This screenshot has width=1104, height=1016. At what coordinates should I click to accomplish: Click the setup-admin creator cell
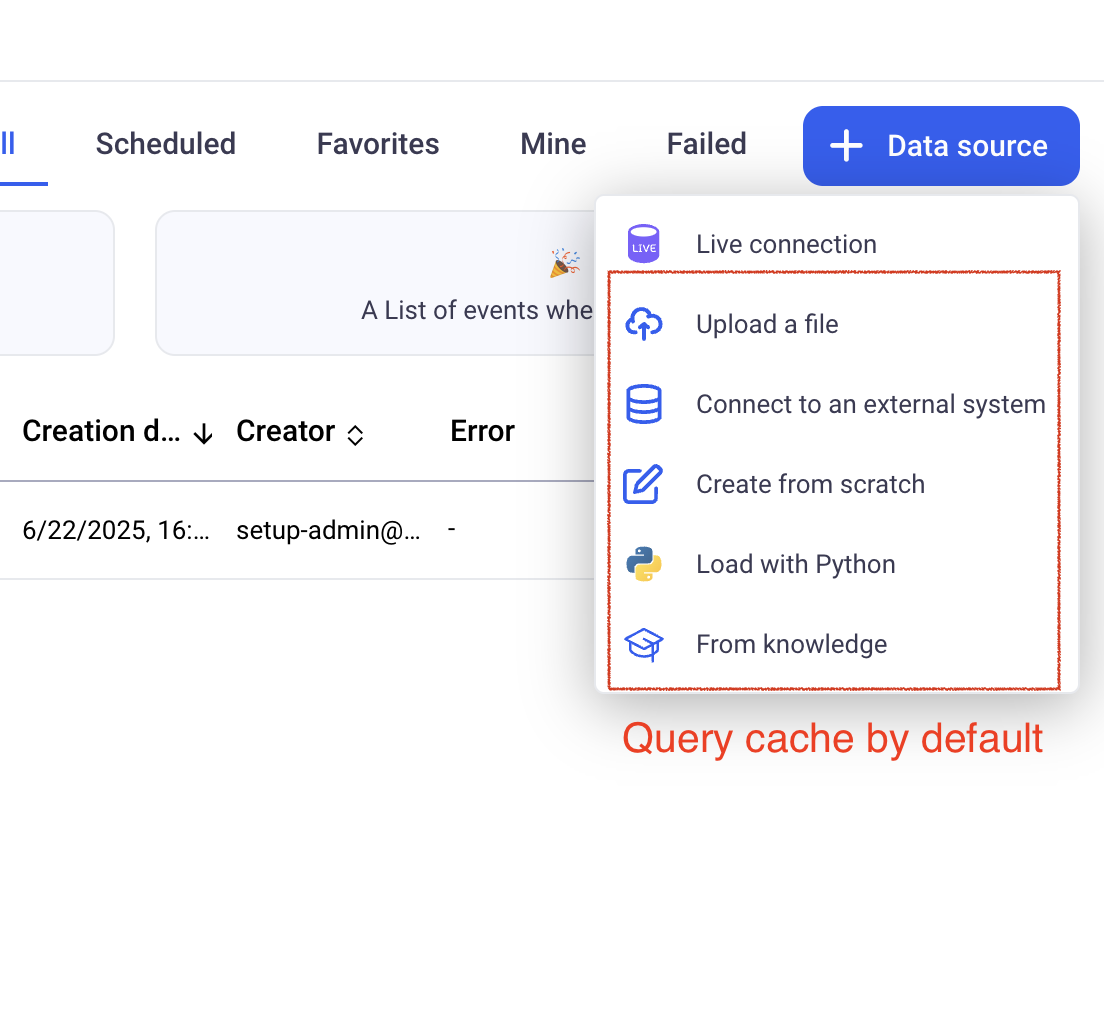click(x=328, y=531)
